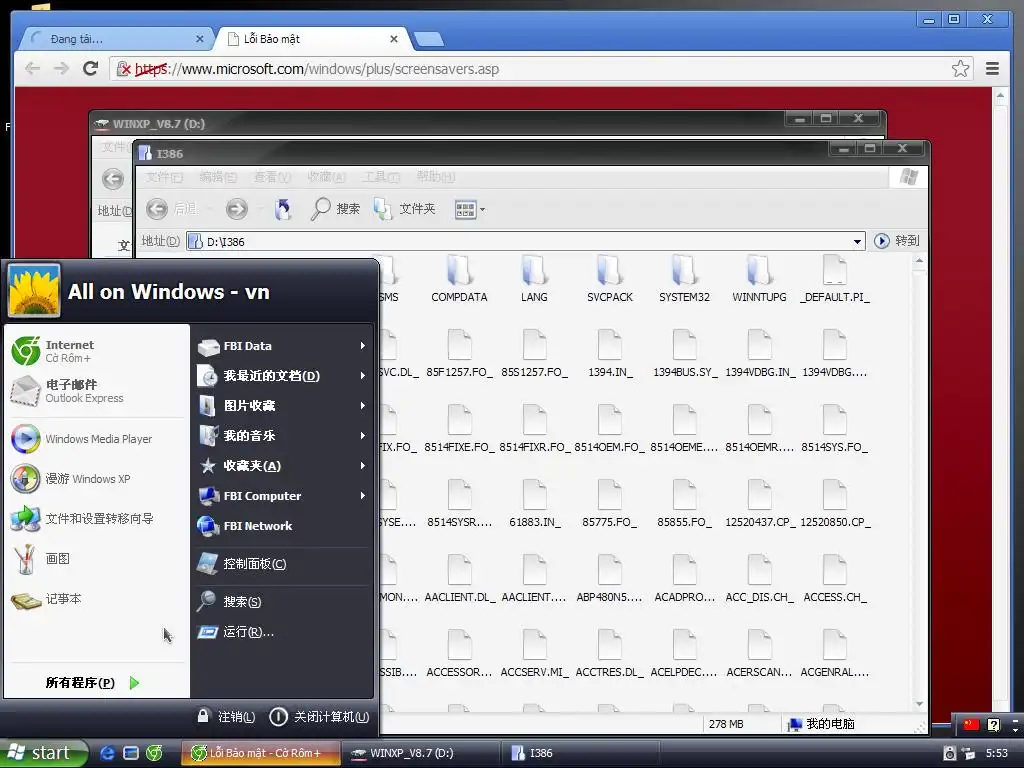Image resolution: width=1024 pixels, height=768 pixels.
Task: Toggle the Folders (文件夹) pane button
Action: pos(405,209)
